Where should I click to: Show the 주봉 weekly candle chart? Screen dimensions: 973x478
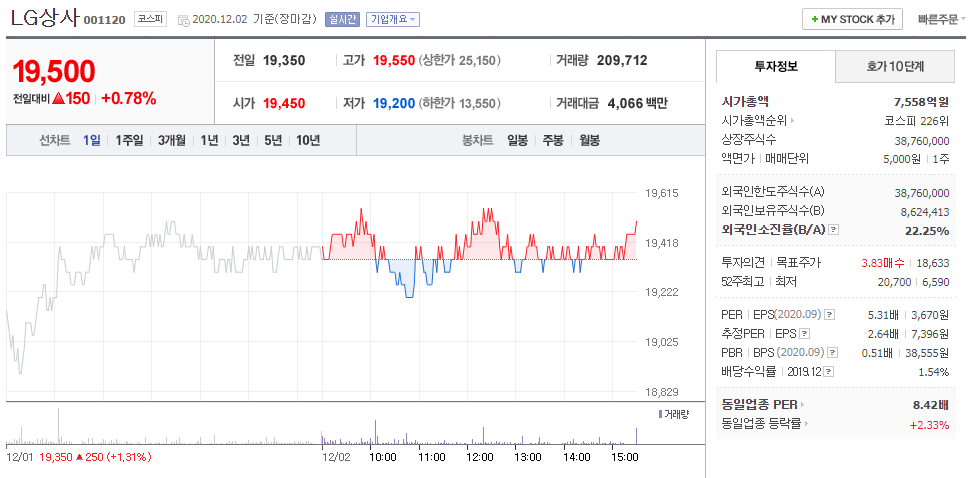click(x=553, y=140)
